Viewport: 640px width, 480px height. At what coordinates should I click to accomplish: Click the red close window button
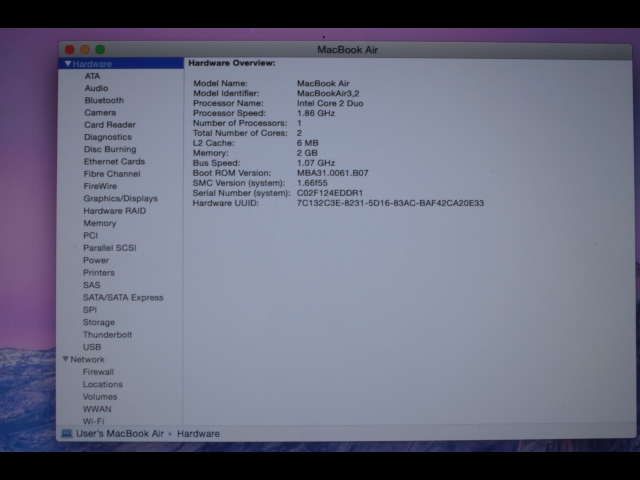pyautogui.click(x=69, y=49)
